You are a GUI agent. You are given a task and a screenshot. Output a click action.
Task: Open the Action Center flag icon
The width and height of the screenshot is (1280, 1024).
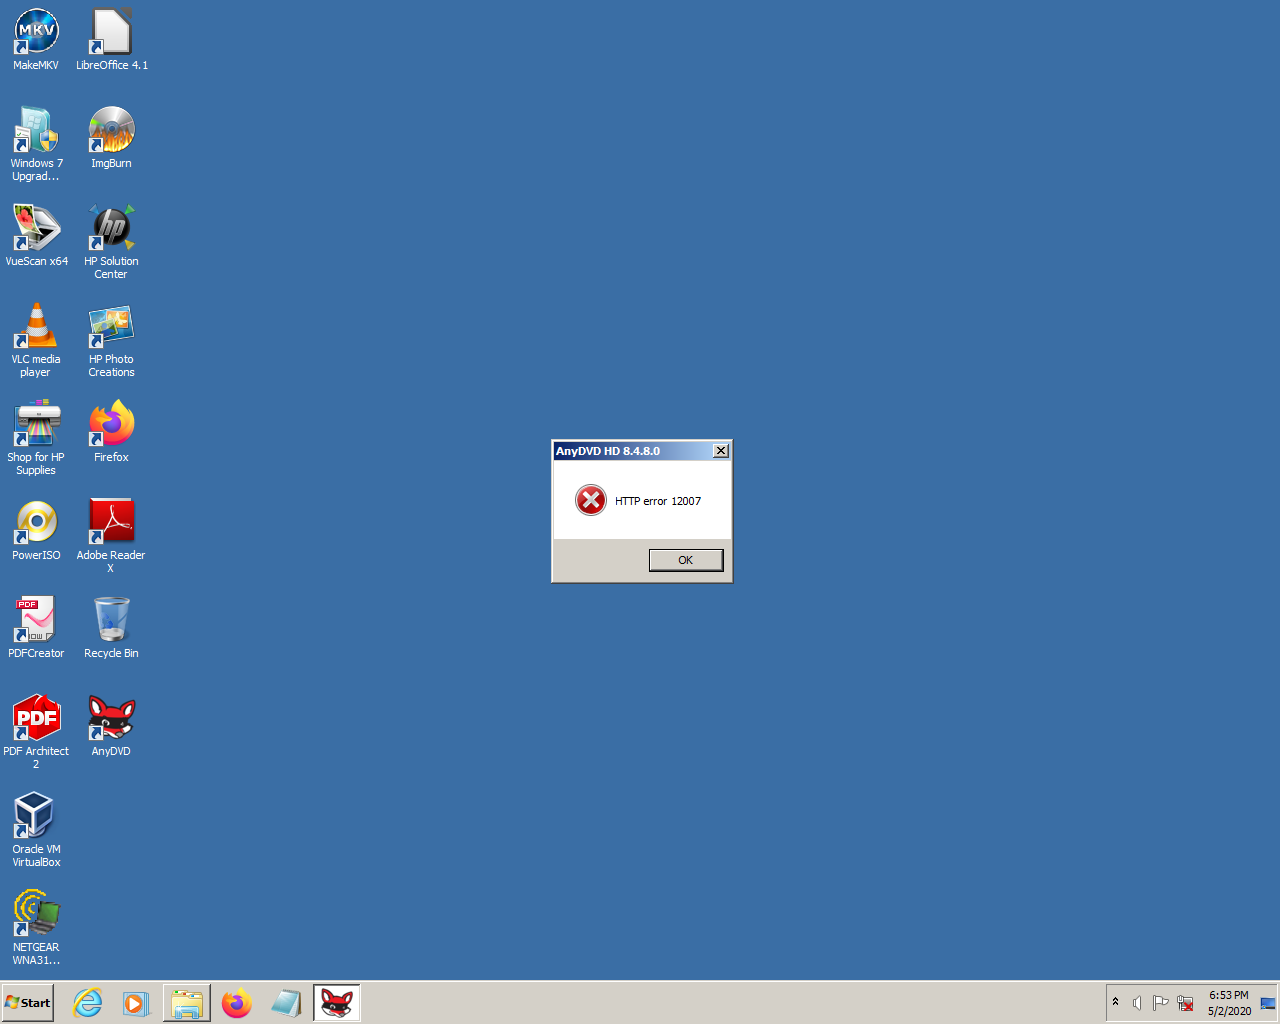pos(1160,1003)
